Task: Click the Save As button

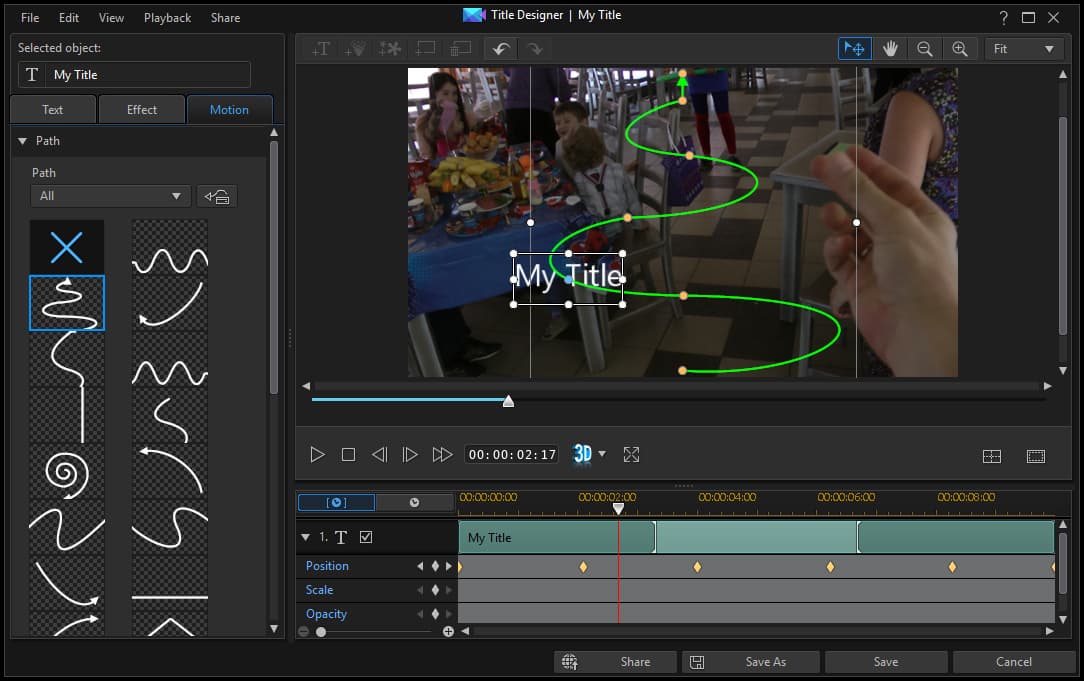Action: tap(751, 661)
